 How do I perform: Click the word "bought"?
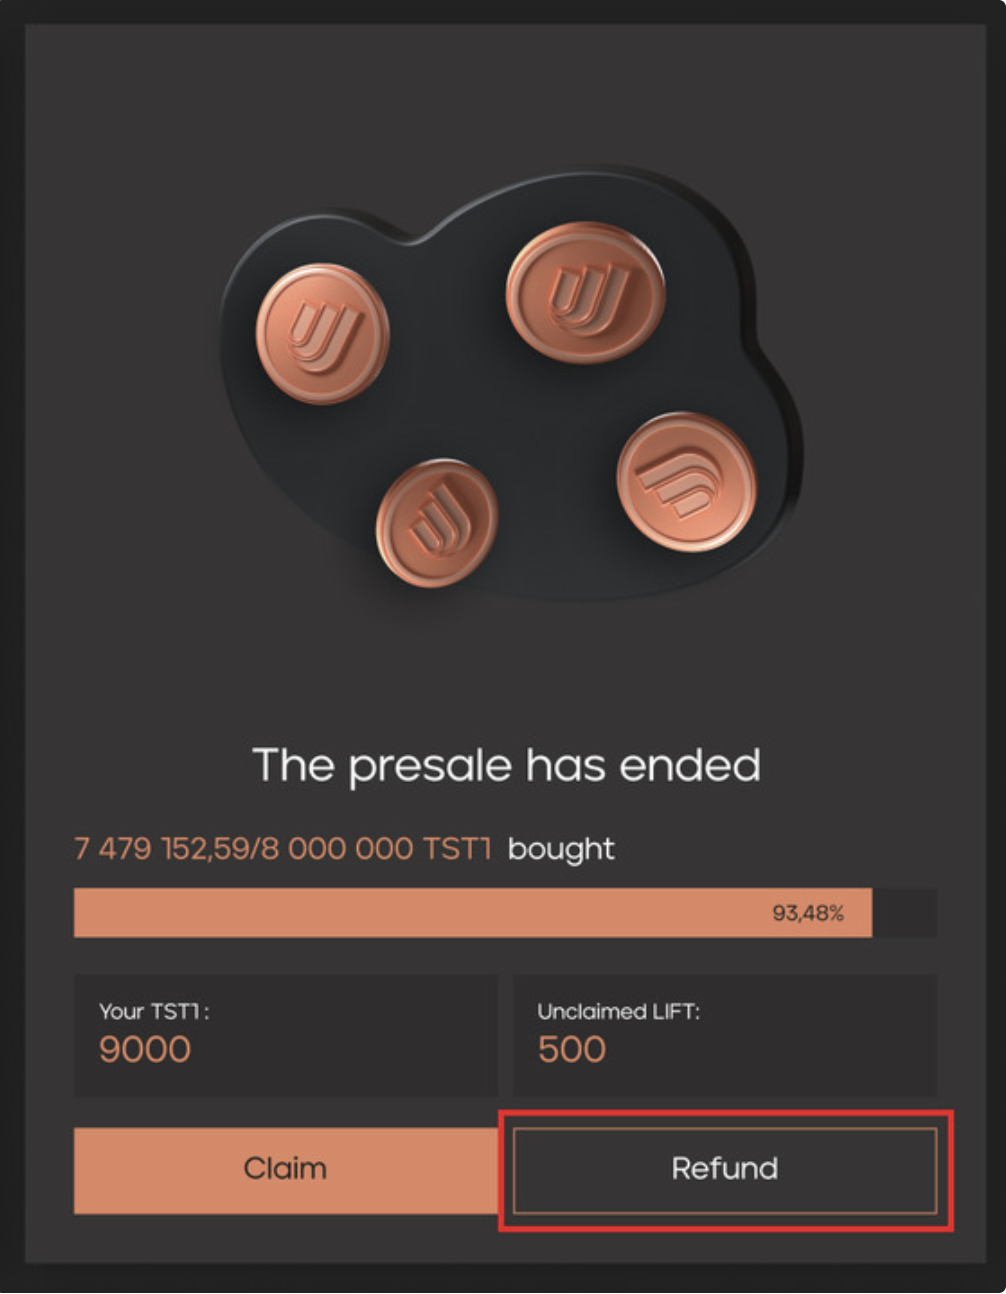561,849
